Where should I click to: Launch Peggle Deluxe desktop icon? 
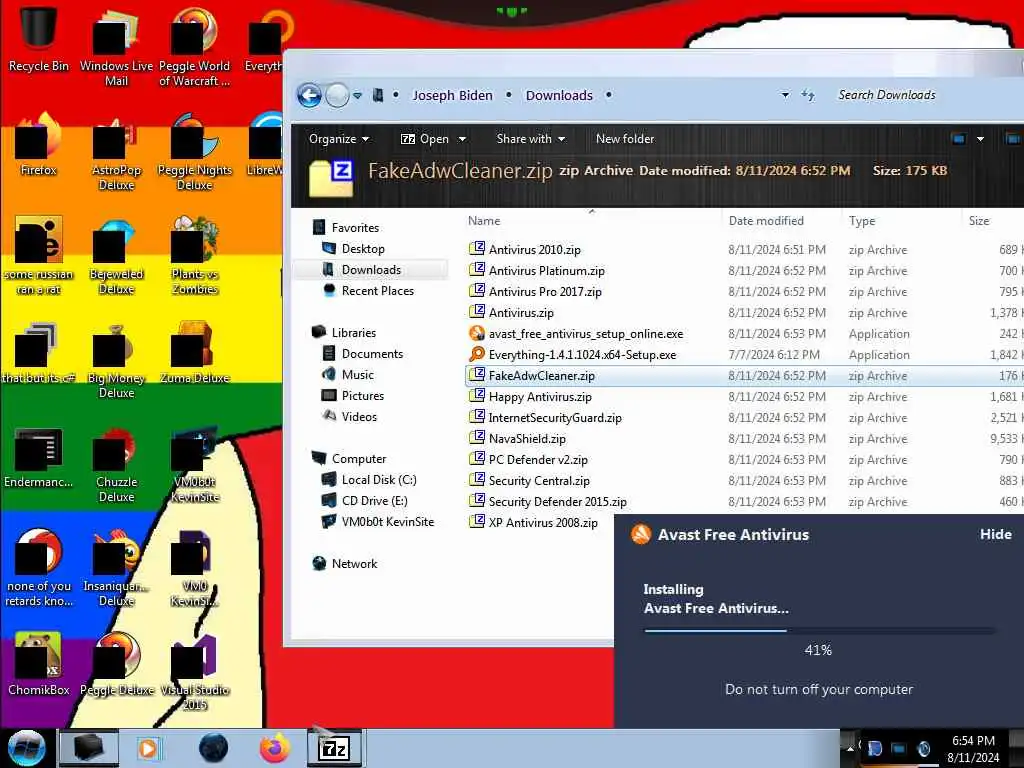point(116,664)
